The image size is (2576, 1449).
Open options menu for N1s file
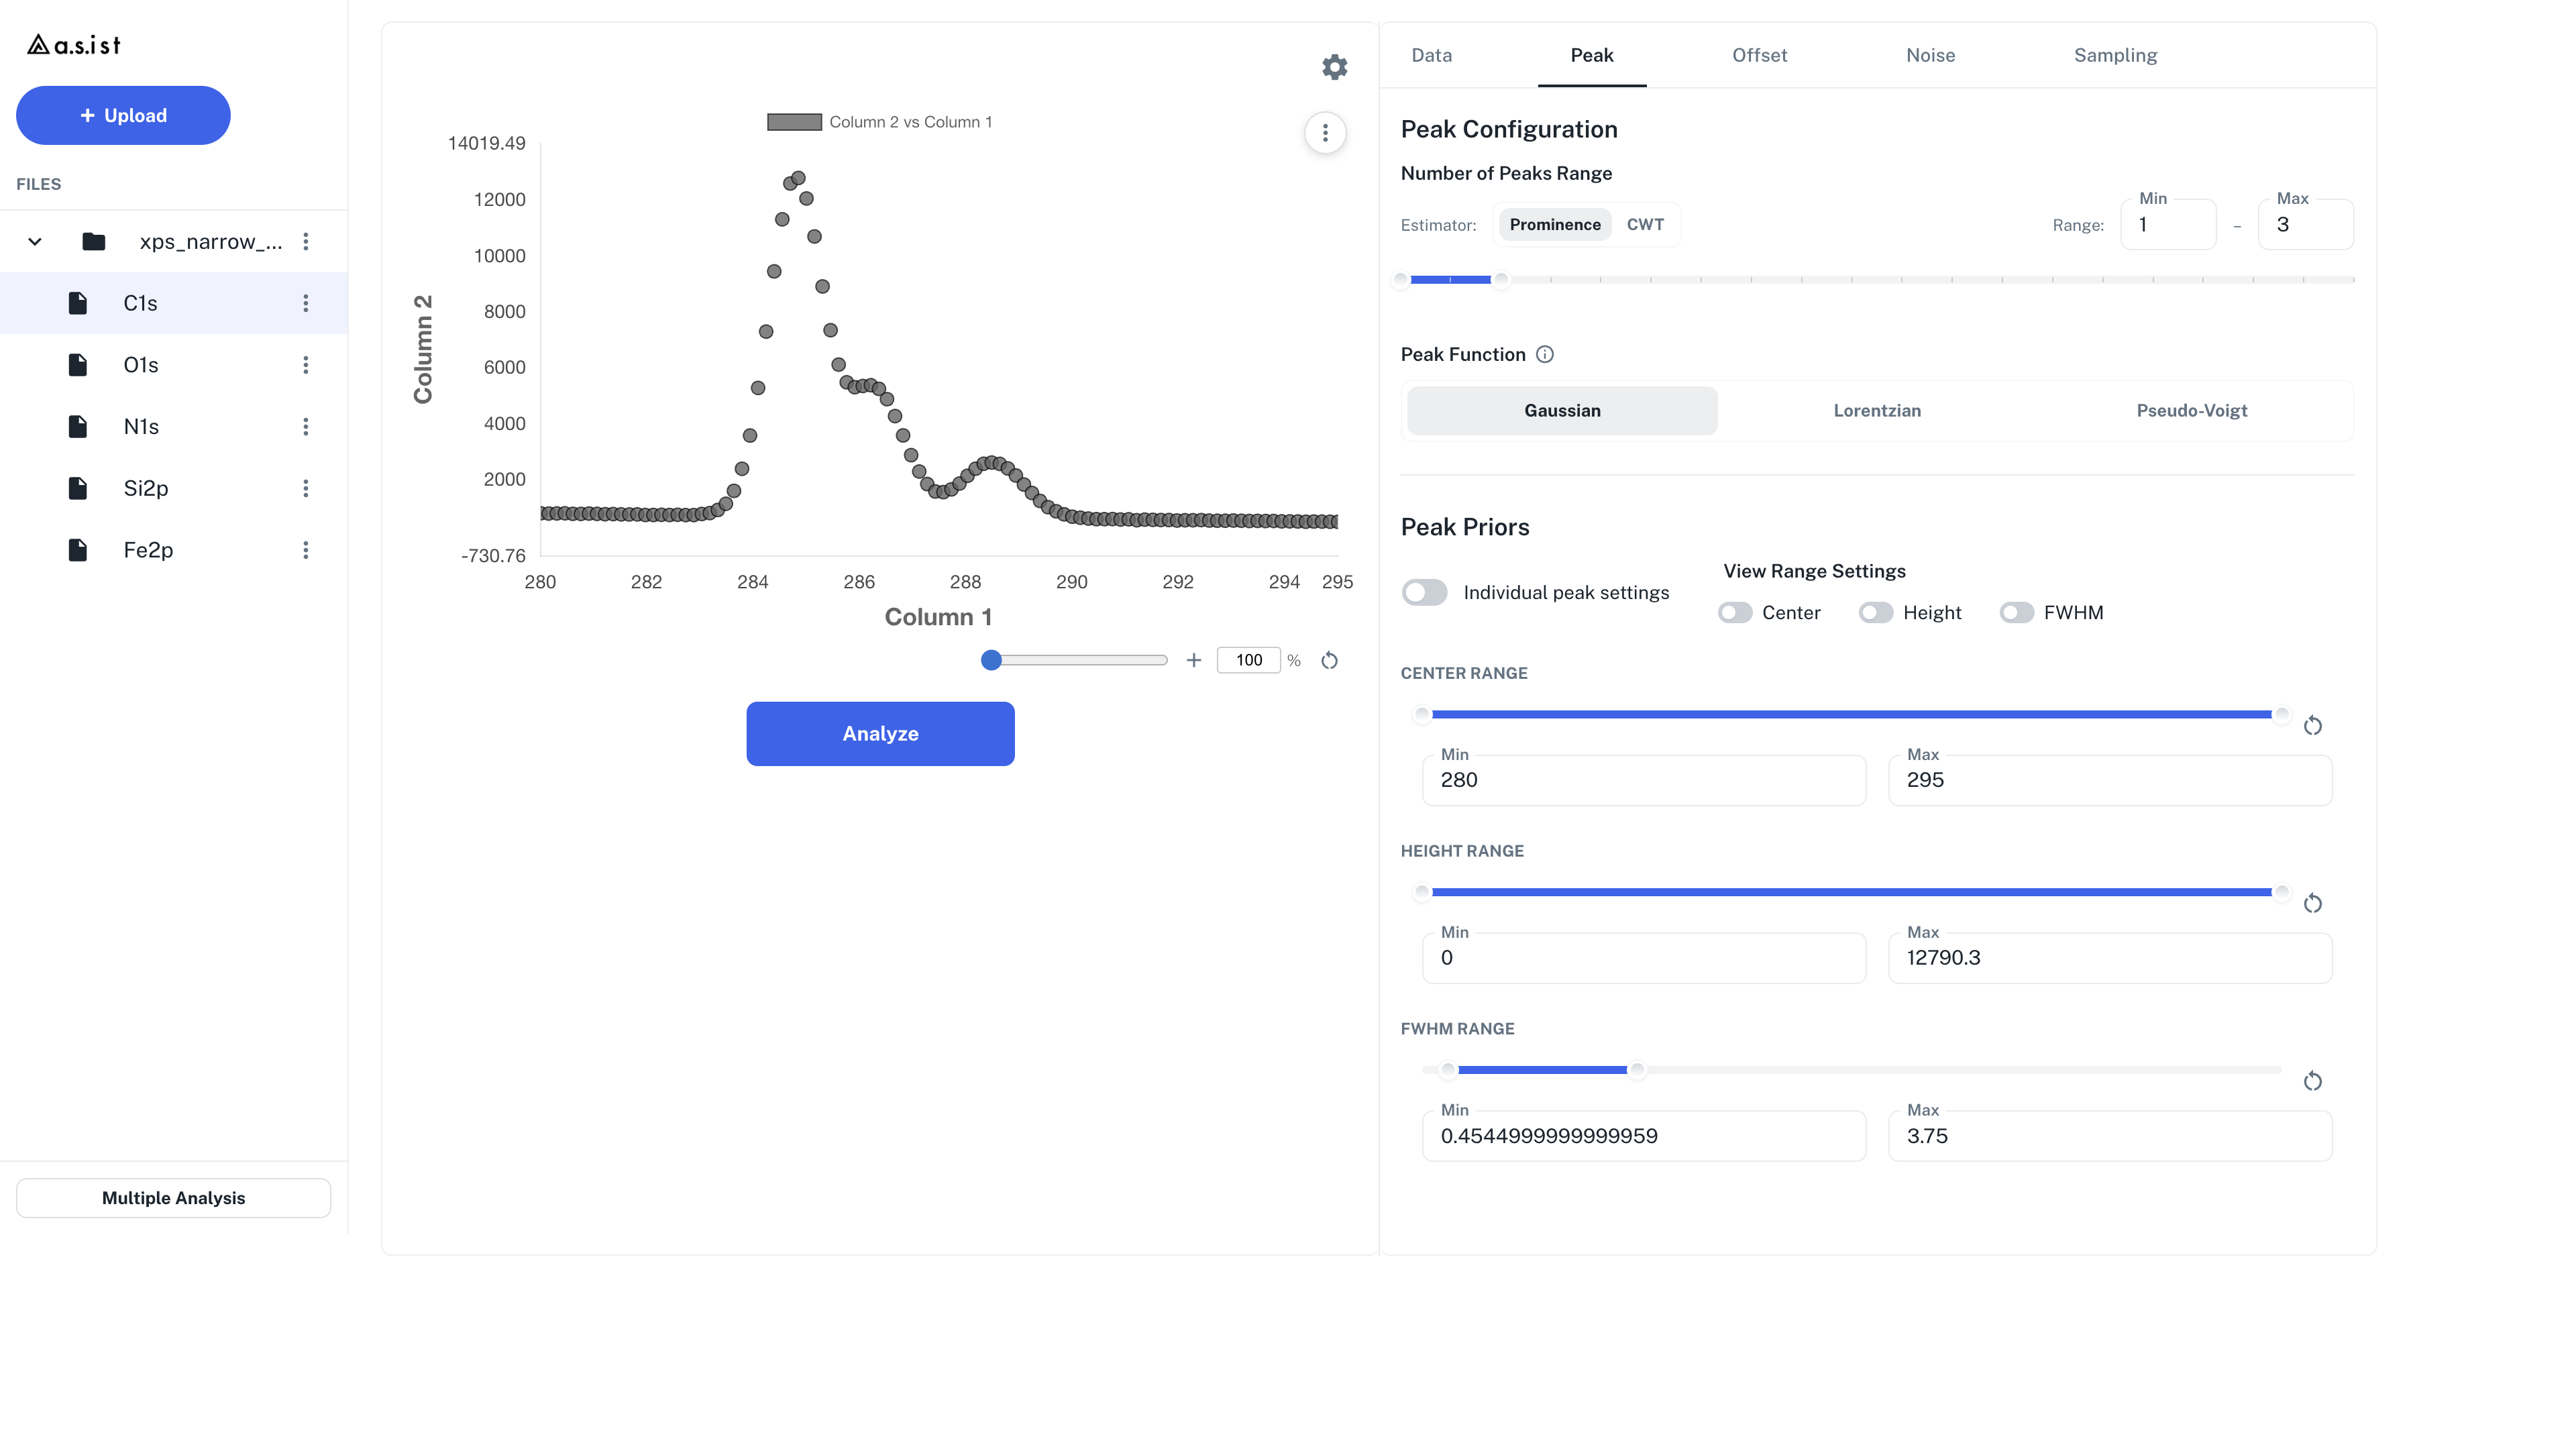306,427
